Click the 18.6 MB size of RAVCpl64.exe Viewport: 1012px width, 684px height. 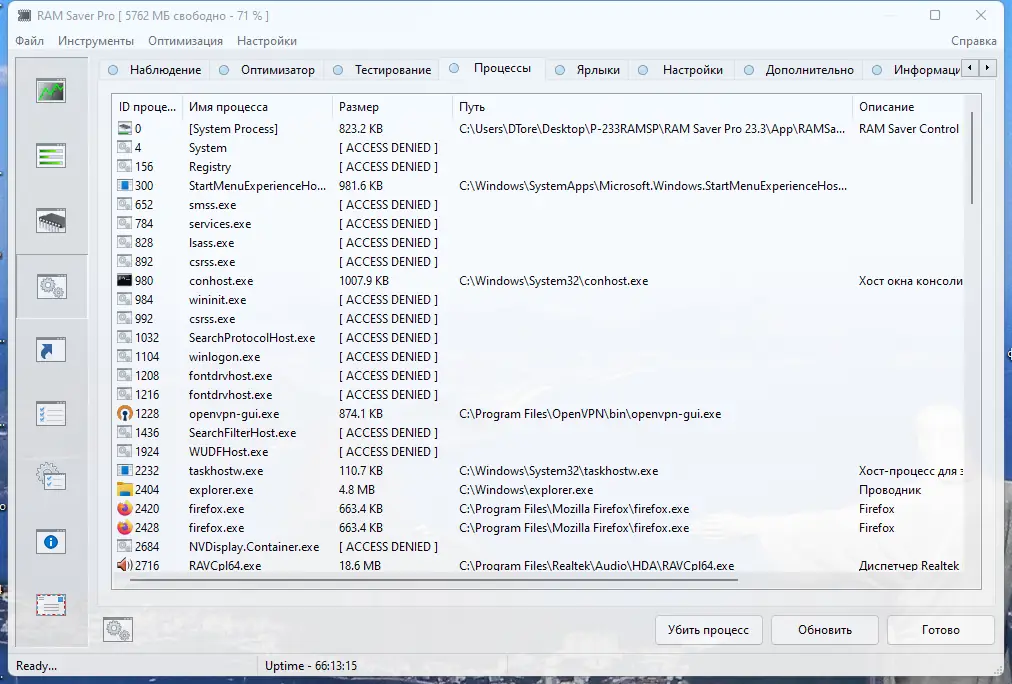coord(359,566)
